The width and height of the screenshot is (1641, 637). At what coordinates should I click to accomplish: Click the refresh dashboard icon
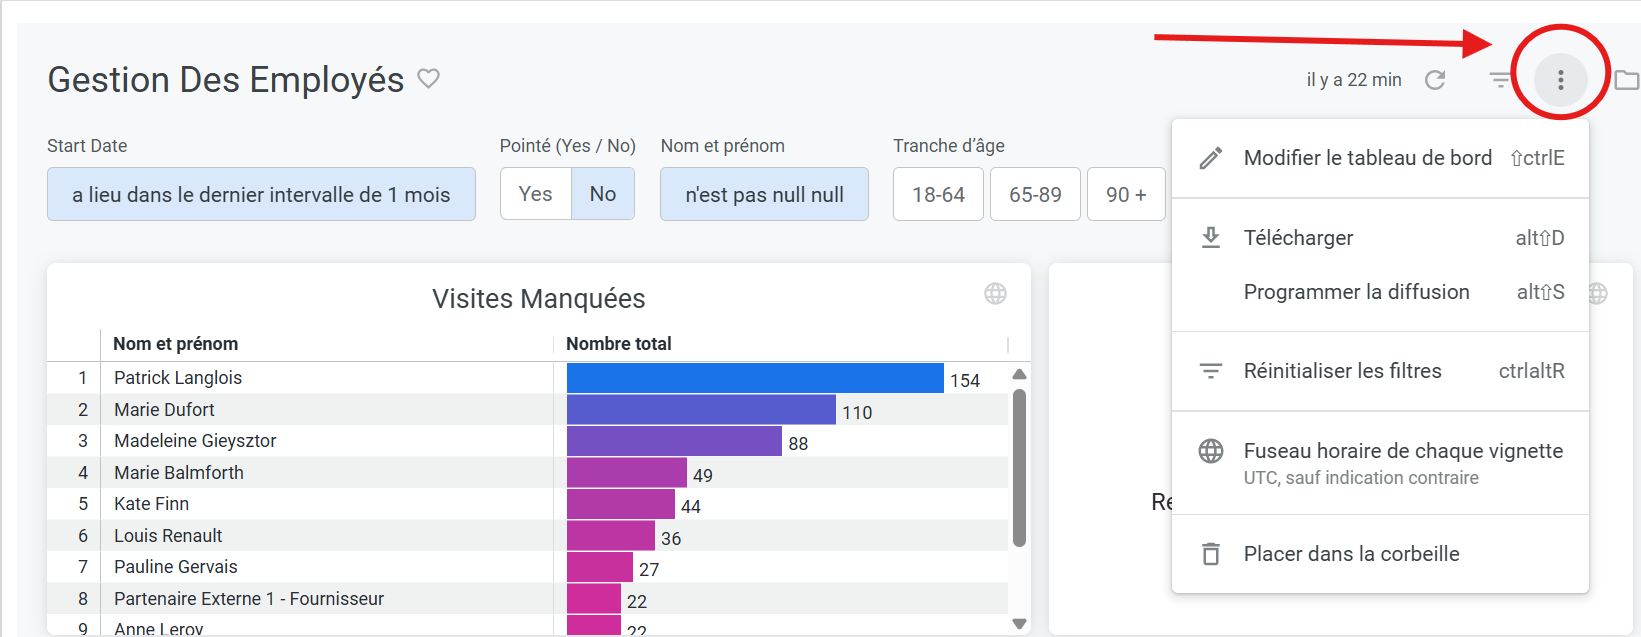1435,80
